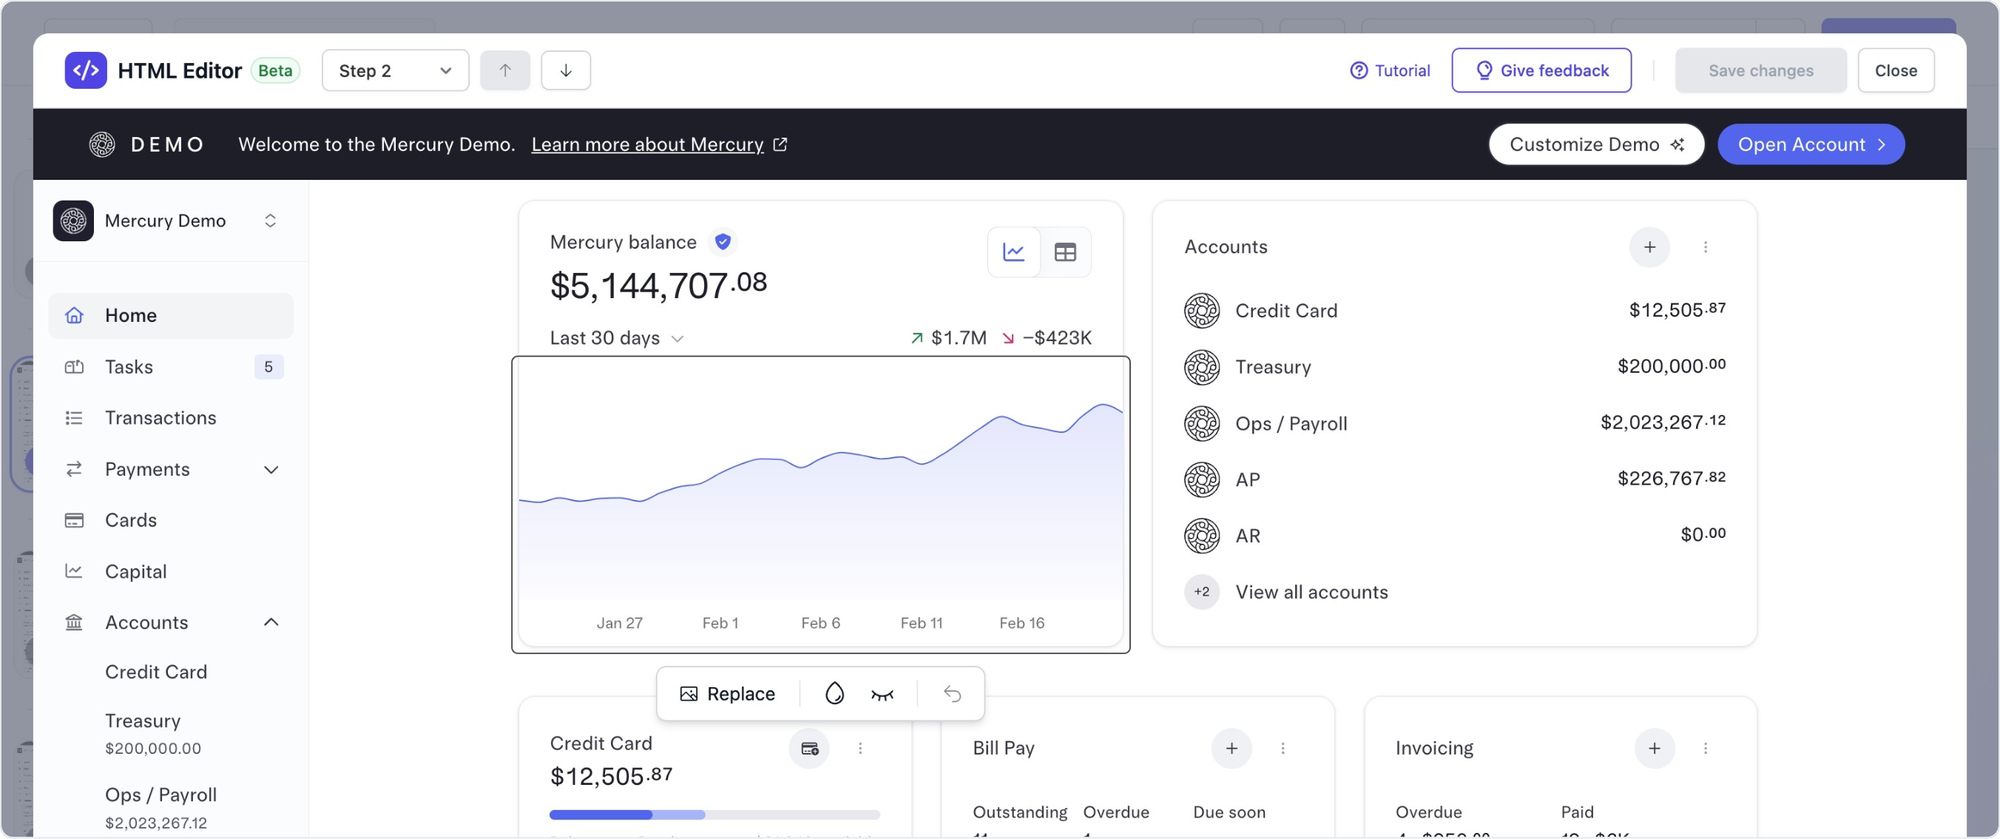Screen dimensions: 2000x839
Task: Open Invoicing more options menu
Action: pos(1706,748)
